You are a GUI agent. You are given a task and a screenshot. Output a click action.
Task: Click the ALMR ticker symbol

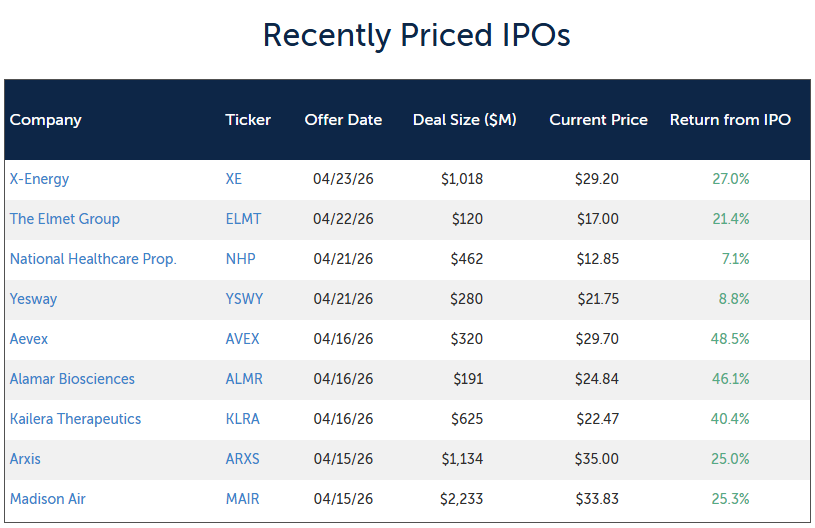[x=243, y=379]
